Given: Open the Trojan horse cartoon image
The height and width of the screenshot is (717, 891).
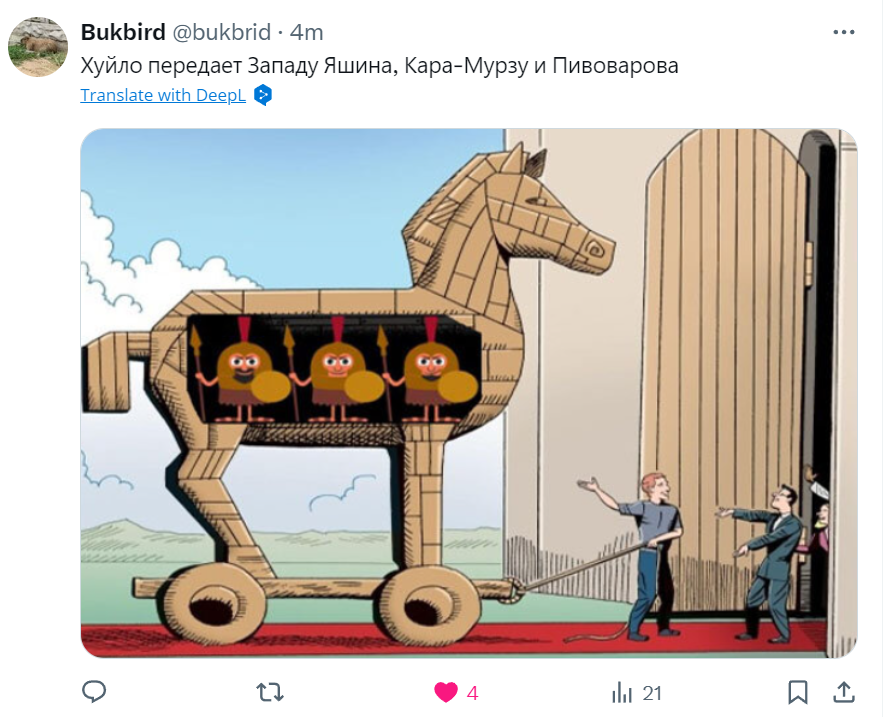Looking at the screenshot, I should 469,393.
